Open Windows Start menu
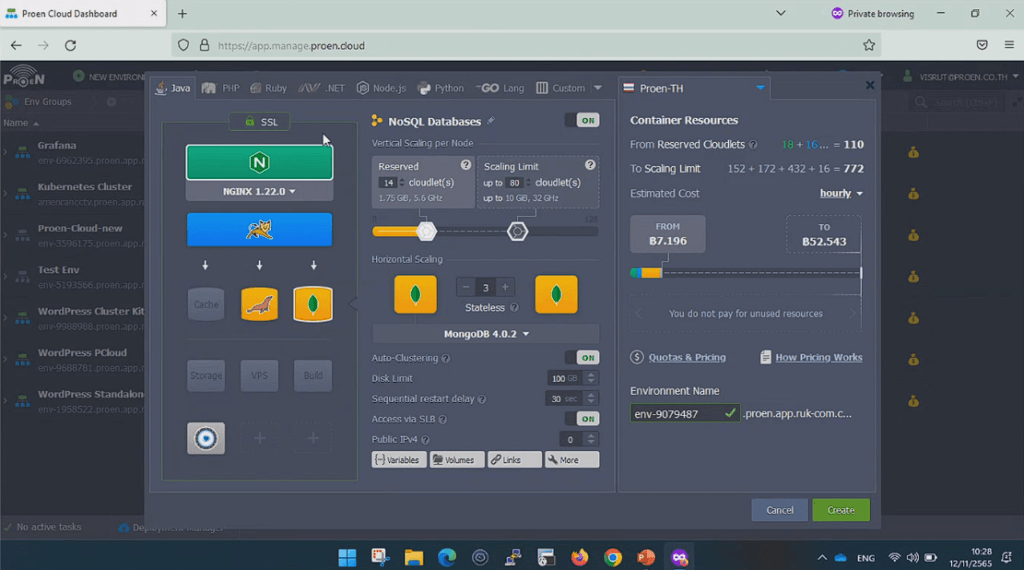Image resolution: width=1024 pixels, height=570 pixels. tap(347, 557)
